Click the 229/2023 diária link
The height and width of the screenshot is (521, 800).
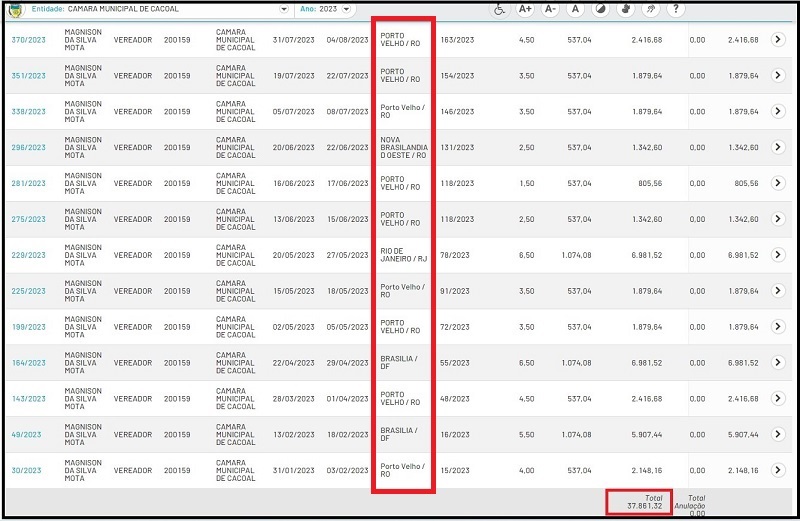coord(27,255)
